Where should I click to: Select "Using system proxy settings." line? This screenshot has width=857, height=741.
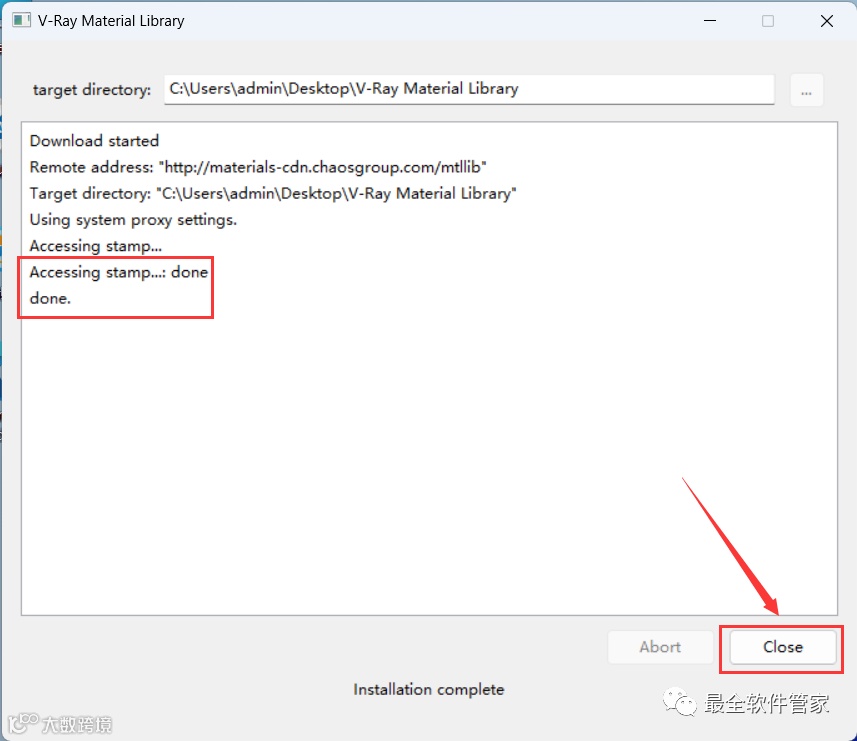(x=133, y=220)
